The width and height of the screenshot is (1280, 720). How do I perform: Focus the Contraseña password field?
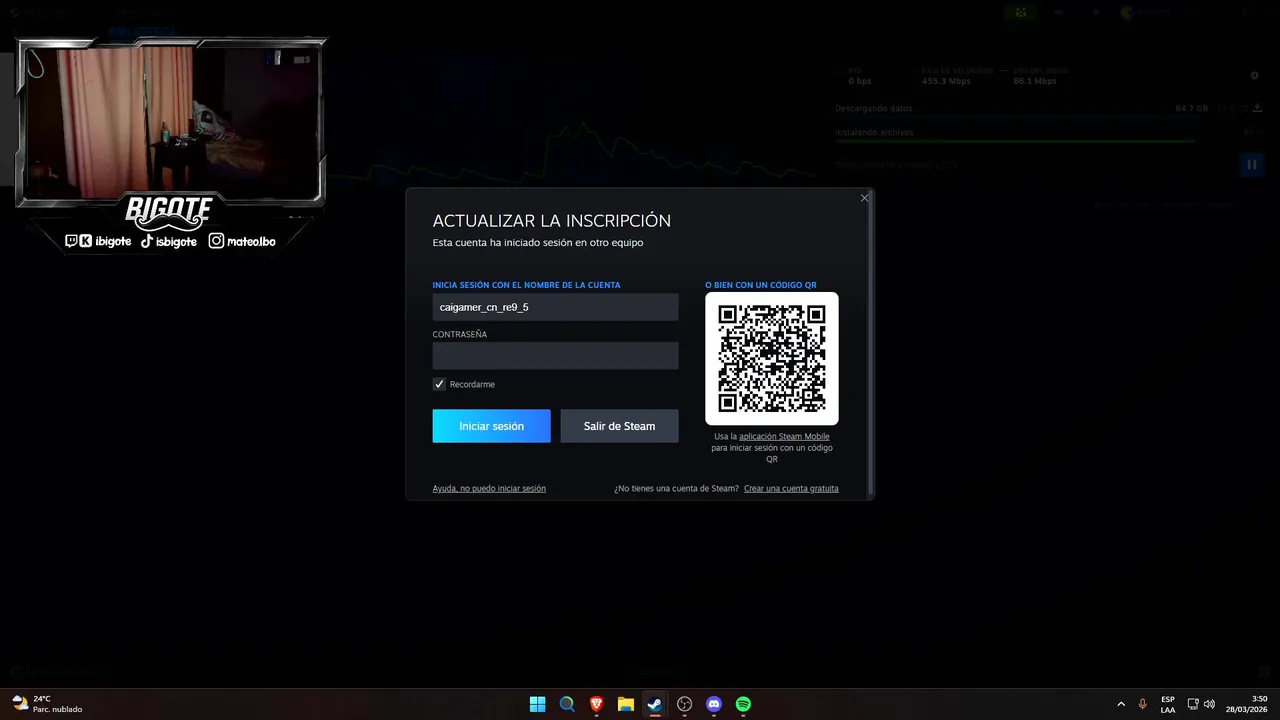coord(555,355)
